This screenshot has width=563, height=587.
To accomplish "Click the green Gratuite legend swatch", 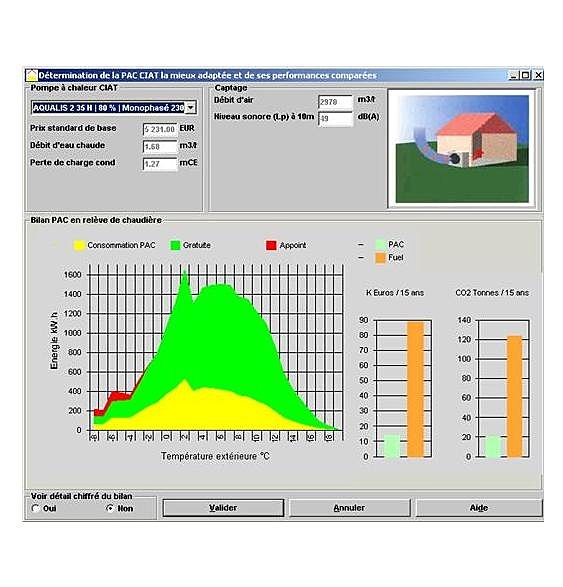I will [175, 246].
